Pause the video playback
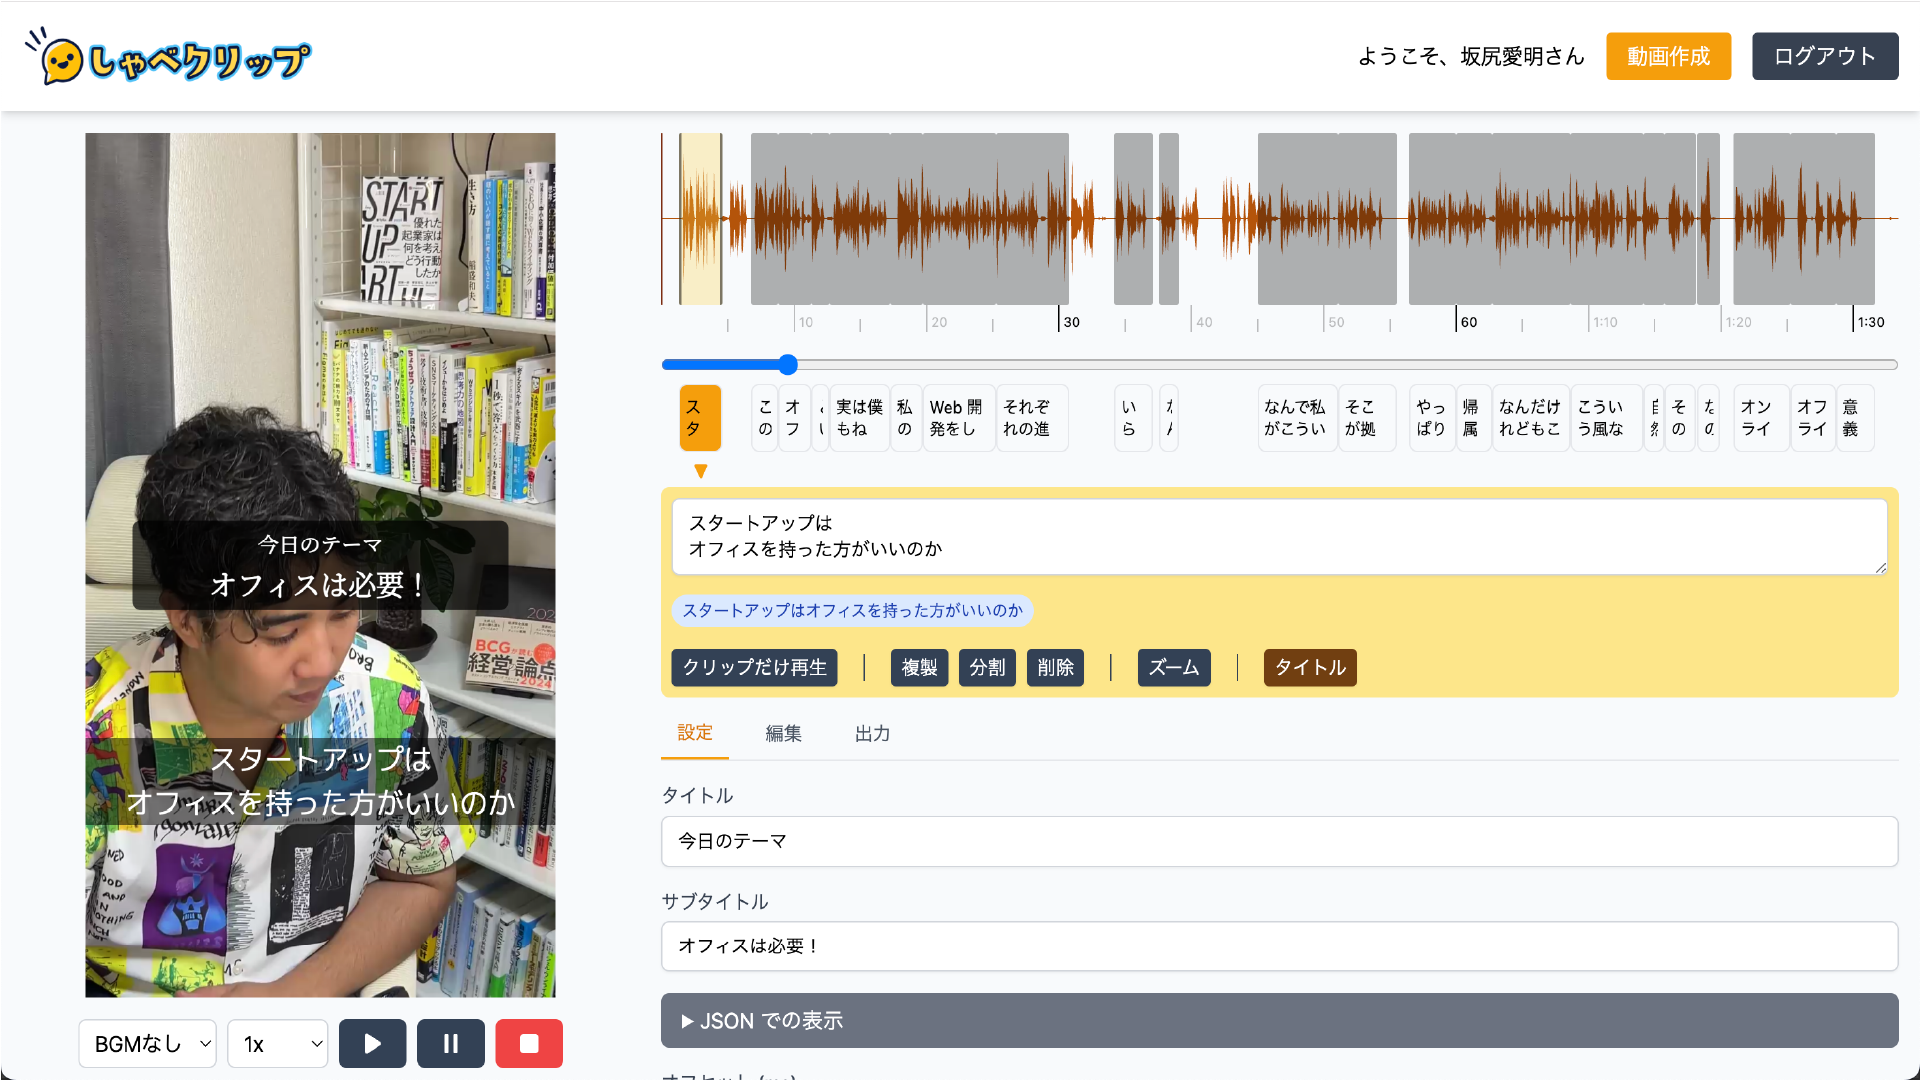This screenshot has height=1080, width=1921. (x=450, y=1043)
